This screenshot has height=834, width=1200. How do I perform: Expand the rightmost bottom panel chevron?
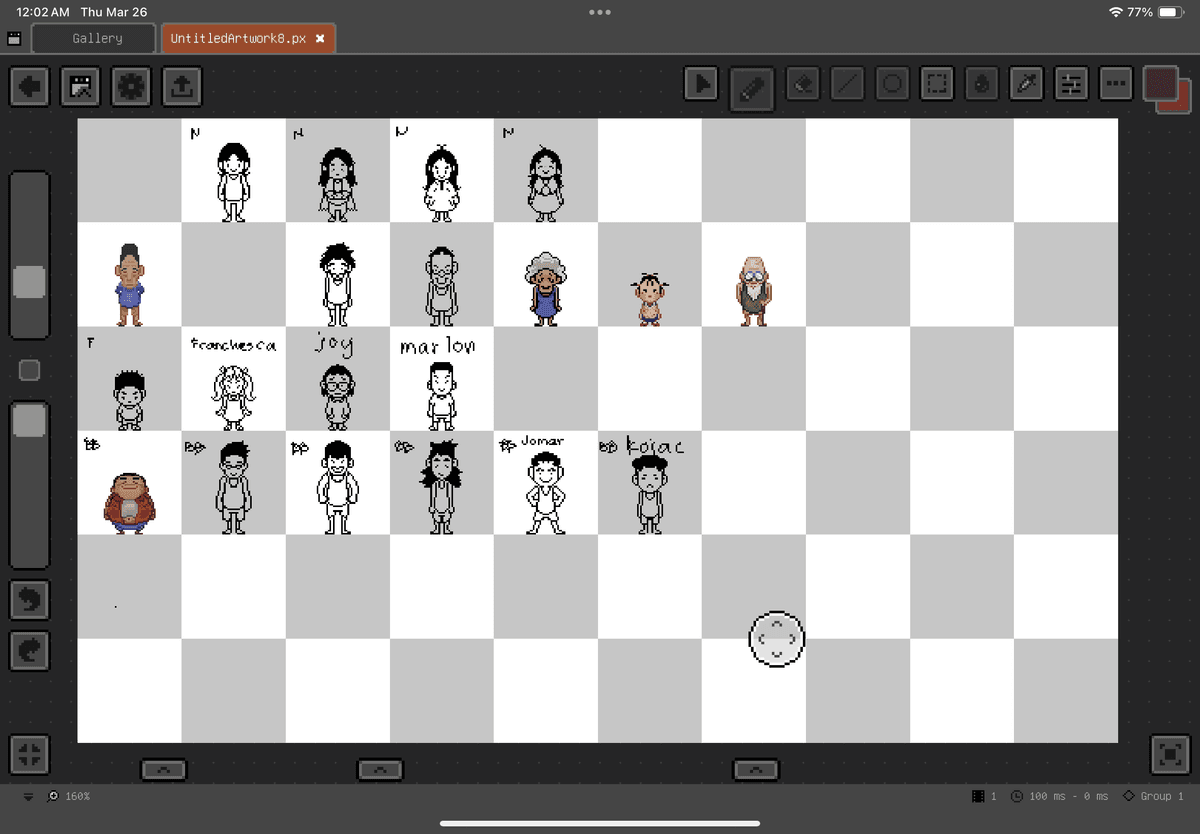pyautogui.click(x=755, y=769)
